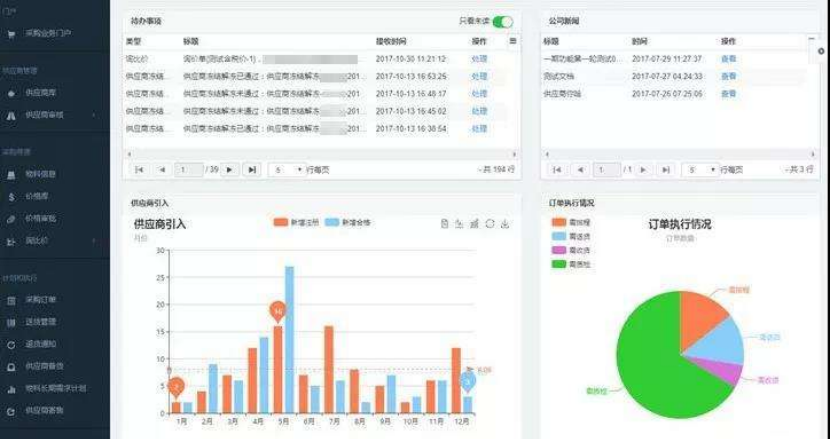Open the 待办事项 table column menu icon
This screenshot has width=830, height=439.
click(x=513, y=41)
